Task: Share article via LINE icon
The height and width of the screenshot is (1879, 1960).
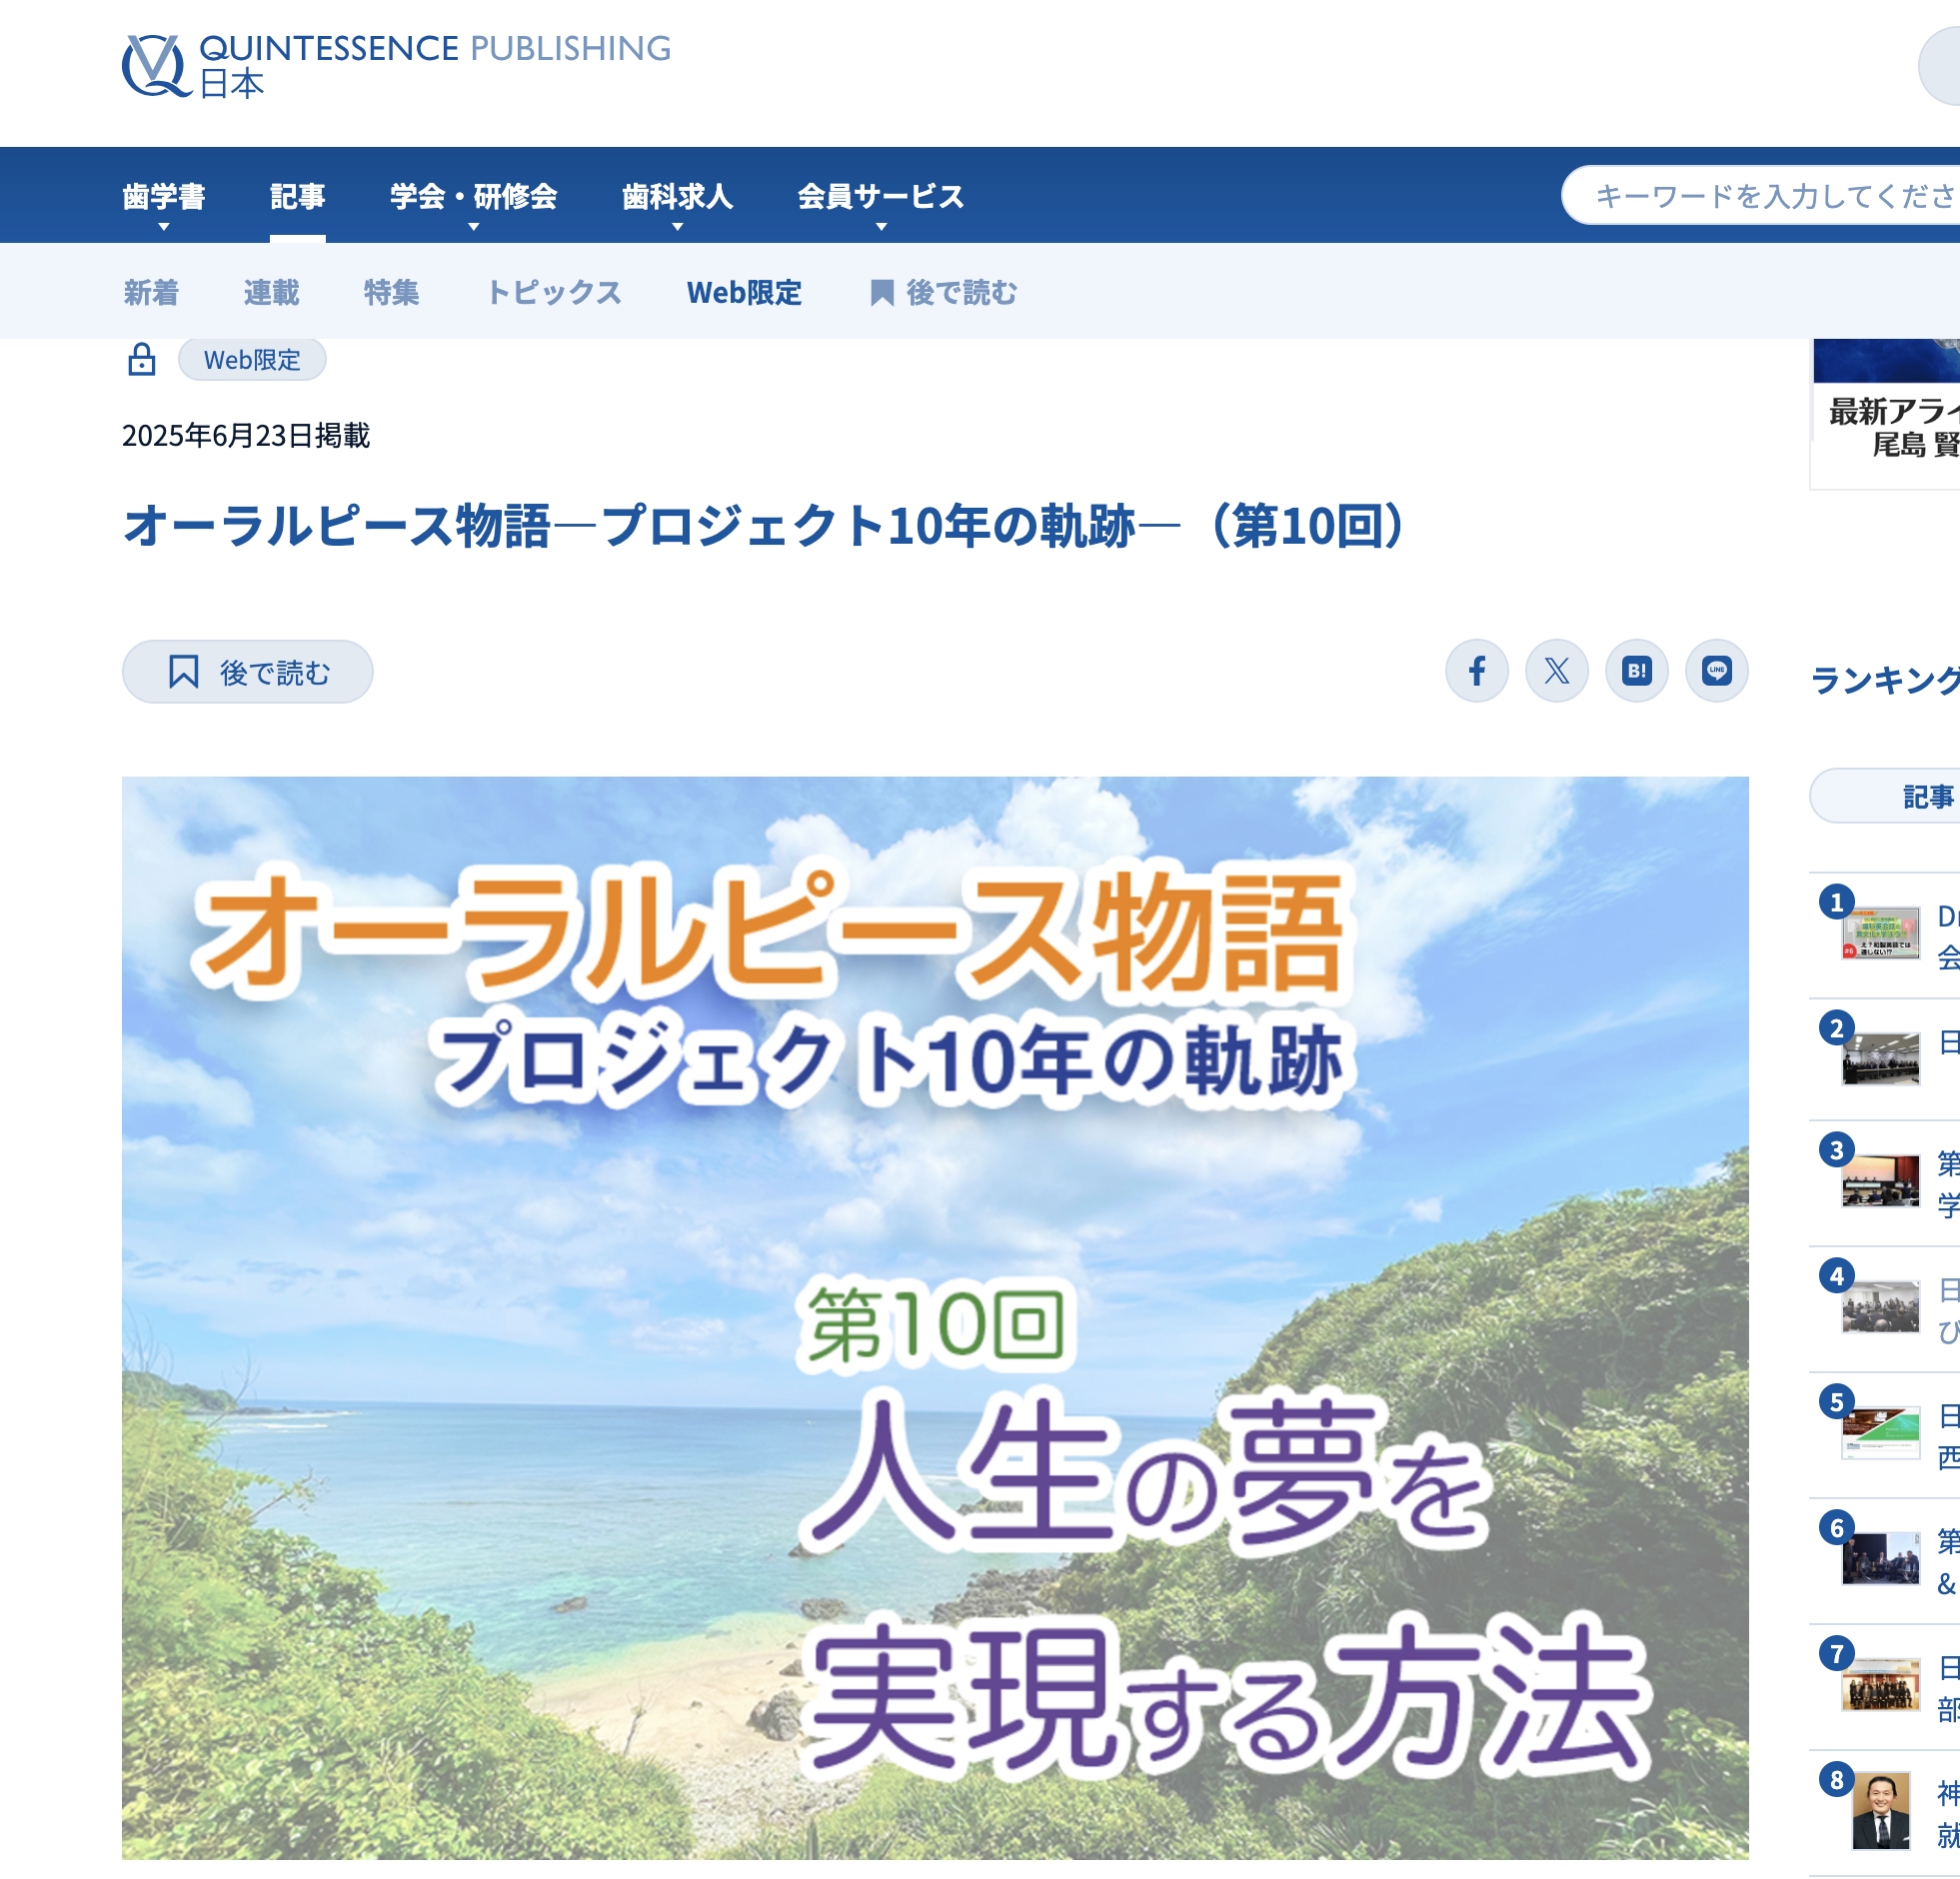Action: [1716, 671]
